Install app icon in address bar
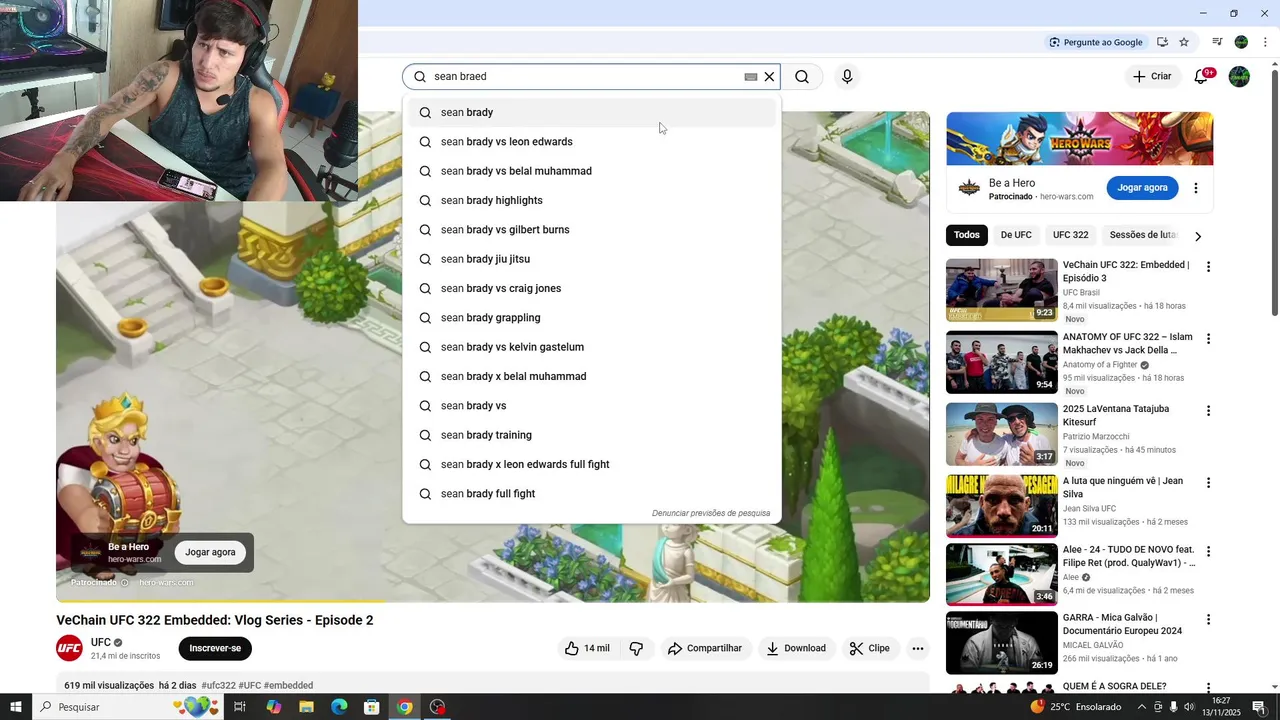 click(x=1162, y=42)
